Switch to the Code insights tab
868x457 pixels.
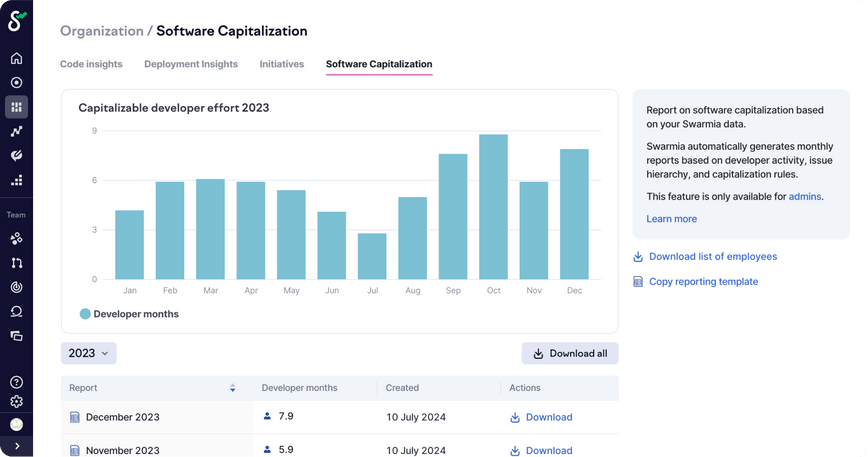91,64
